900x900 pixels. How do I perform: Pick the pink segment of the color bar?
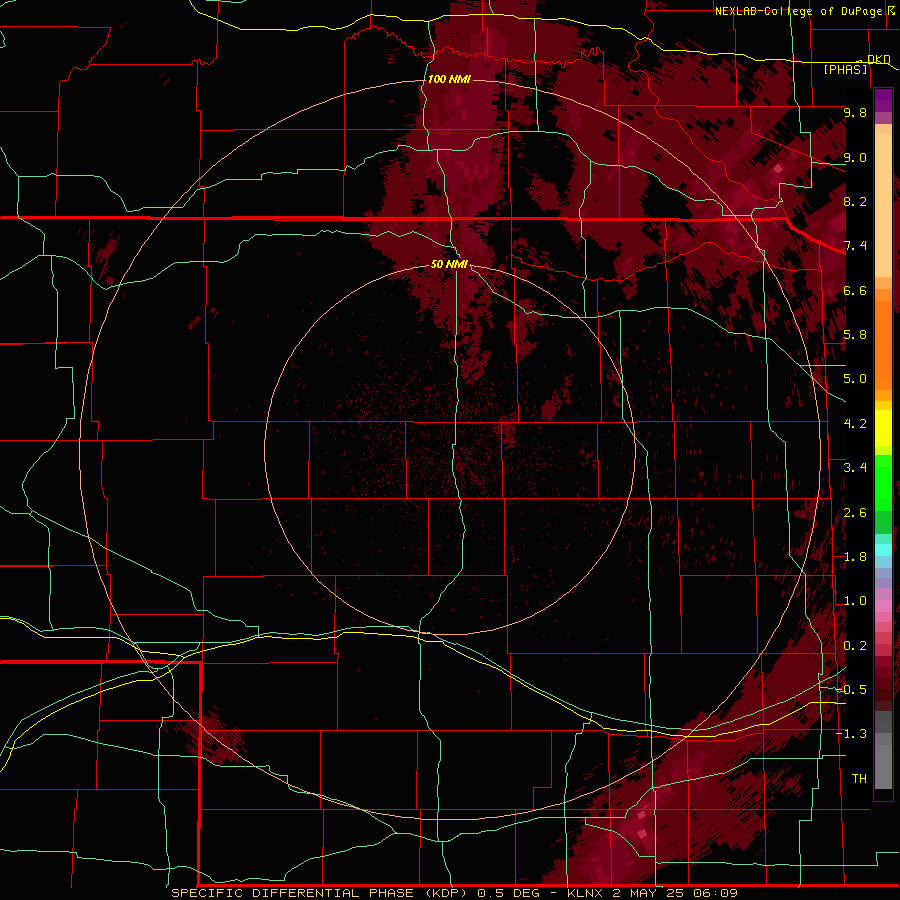(883, 606)
